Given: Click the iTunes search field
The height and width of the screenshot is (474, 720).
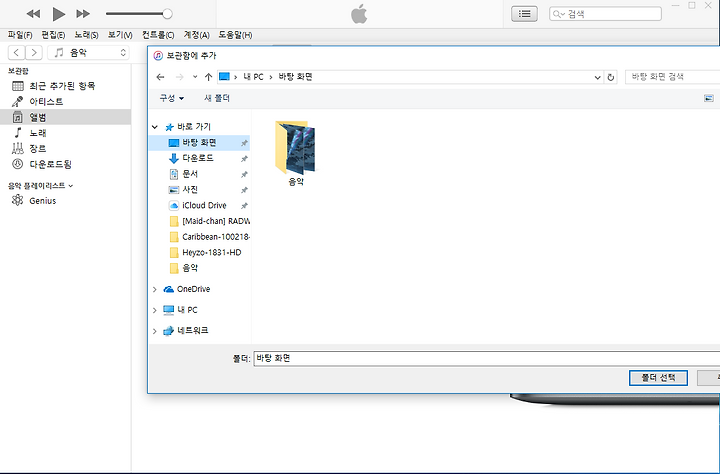Looking at the screenshot, I should [x=605, y=14].
